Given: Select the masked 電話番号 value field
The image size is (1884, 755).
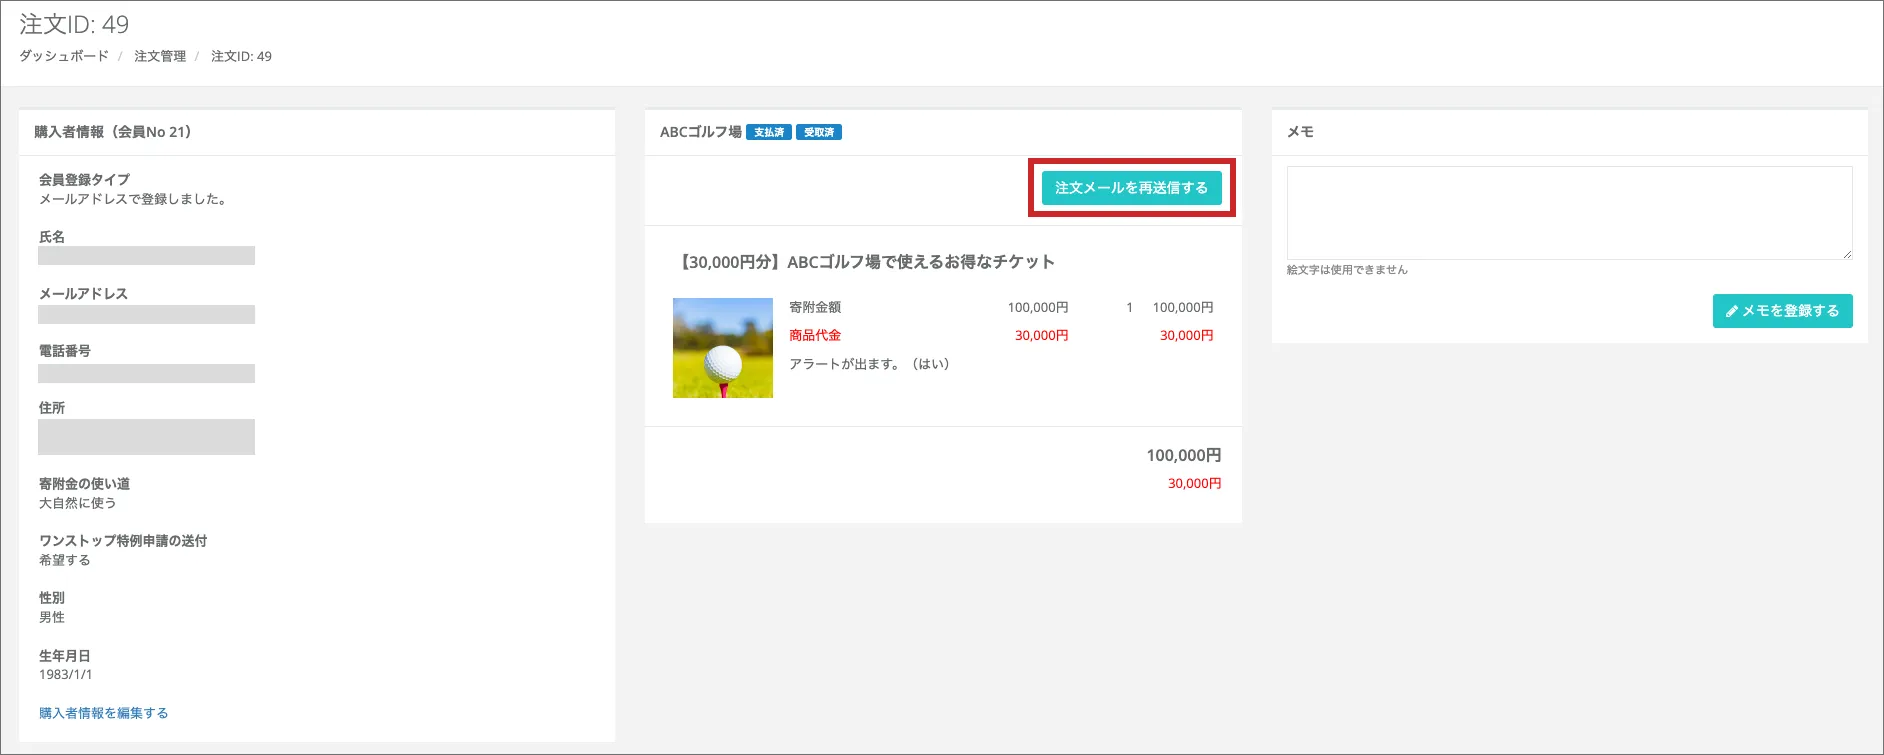Looking at the screenshot, I should click(146, 374).
